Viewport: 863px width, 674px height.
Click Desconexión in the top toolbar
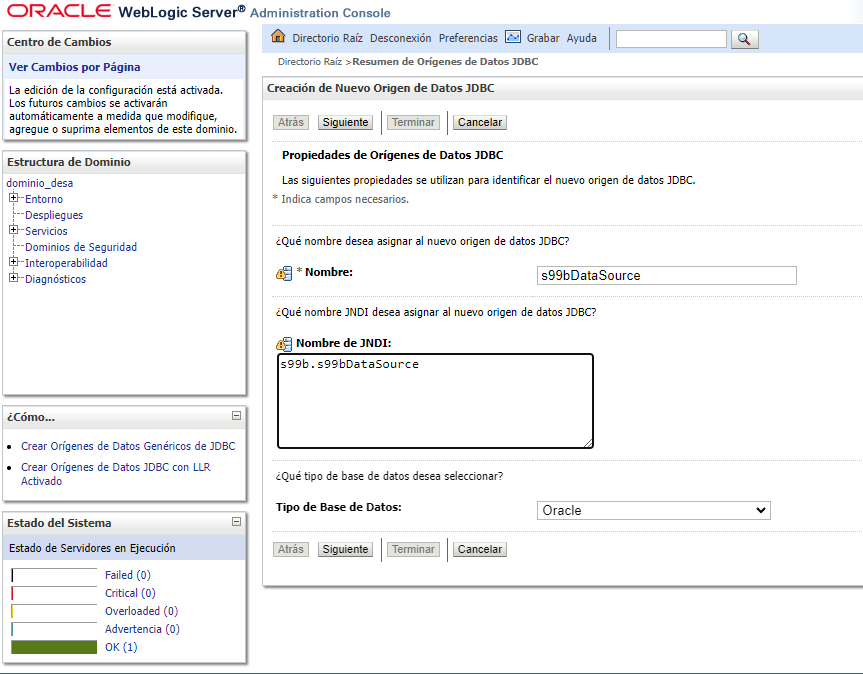pyautogui.click(x=401, y=38)
